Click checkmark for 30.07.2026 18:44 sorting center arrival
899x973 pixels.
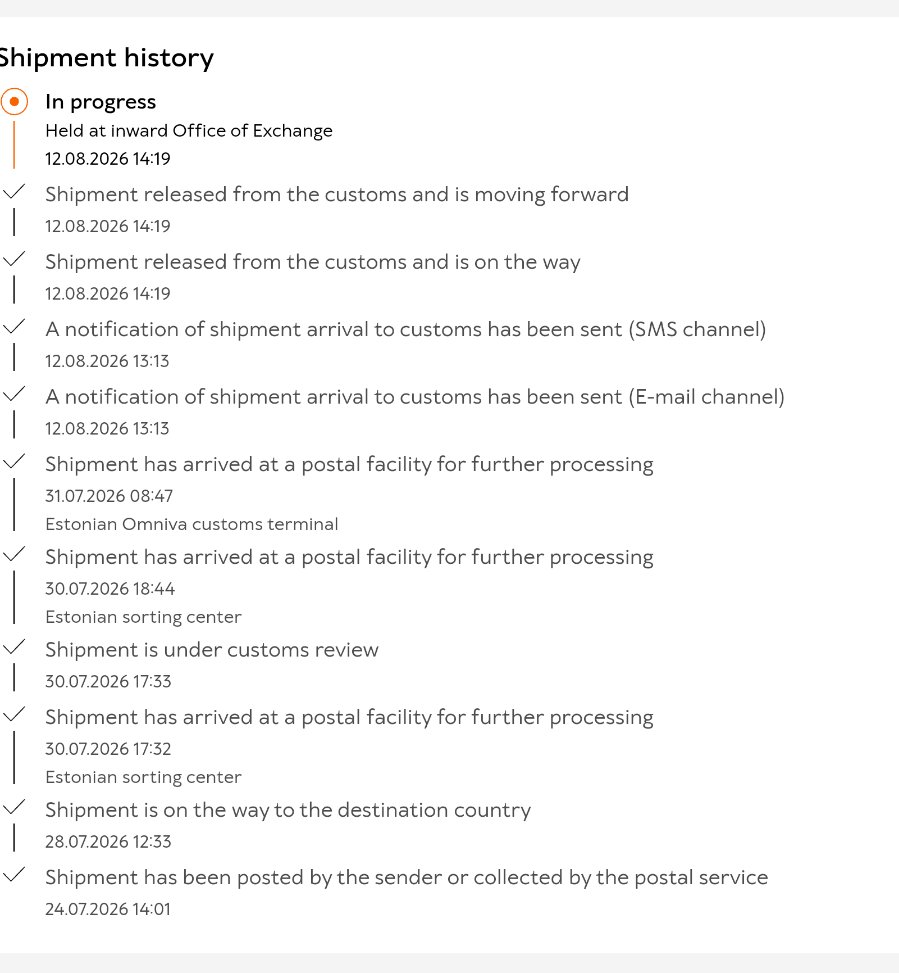pyautogui.click(x=14, y=554)
